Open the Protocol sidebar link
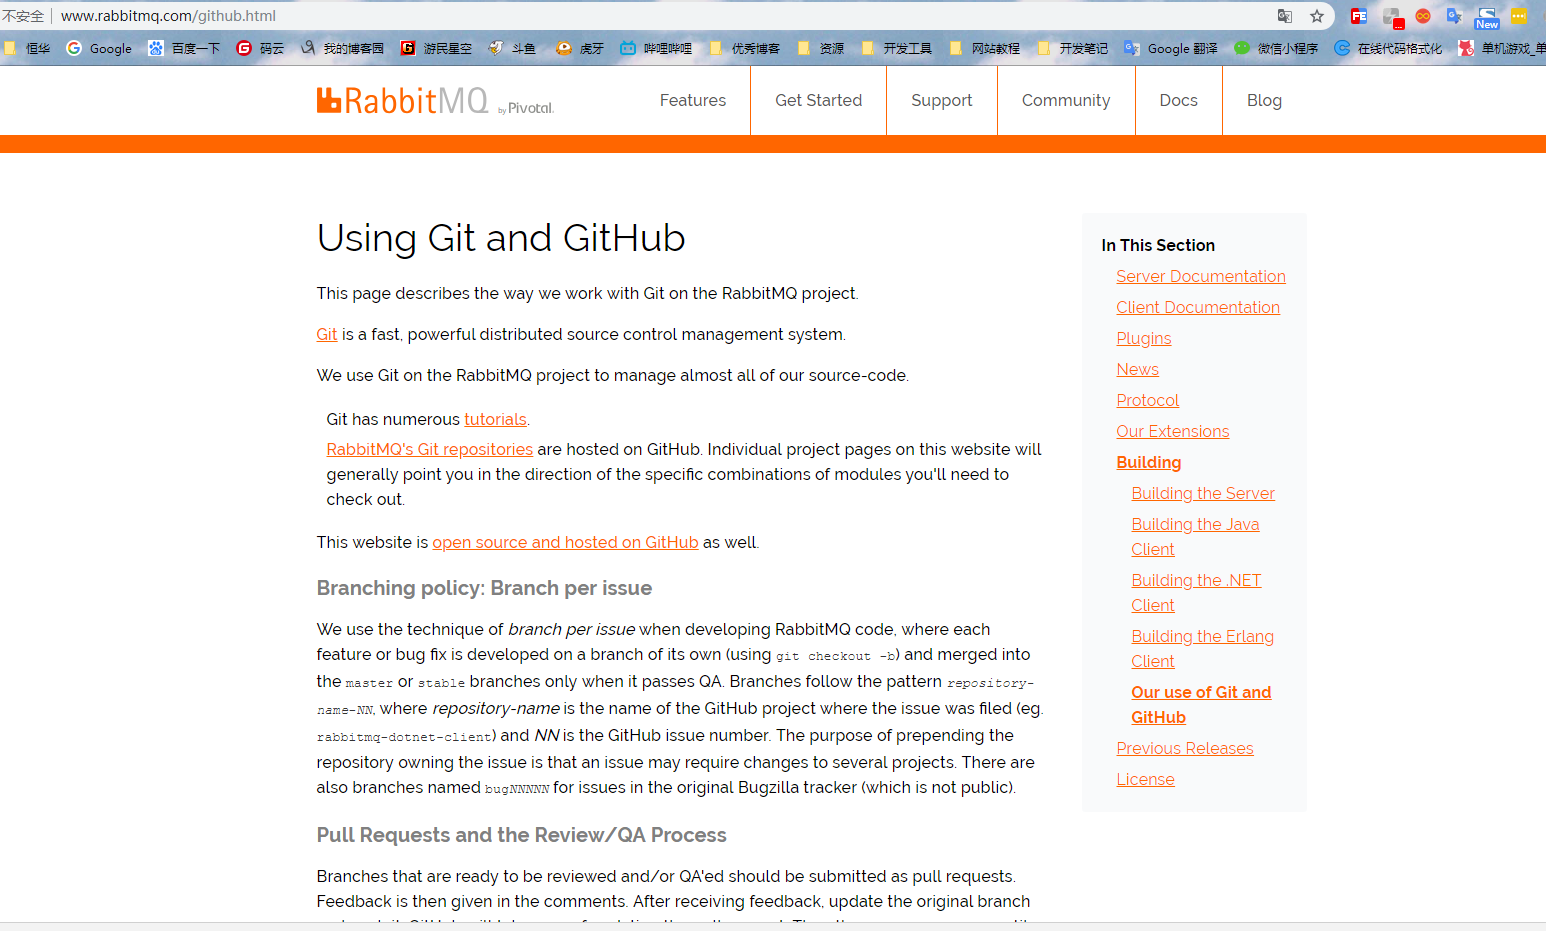 [x=1148, y=400]
